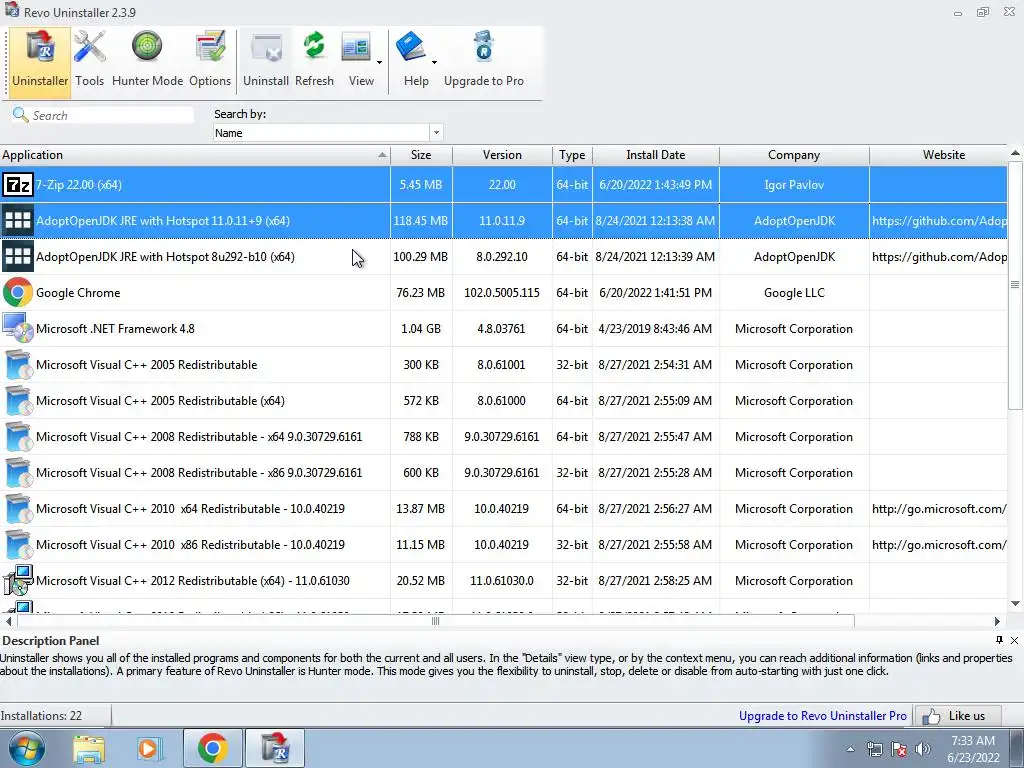
Task: Open Windows Explorer from taskbar
Action: click(89, 749)
